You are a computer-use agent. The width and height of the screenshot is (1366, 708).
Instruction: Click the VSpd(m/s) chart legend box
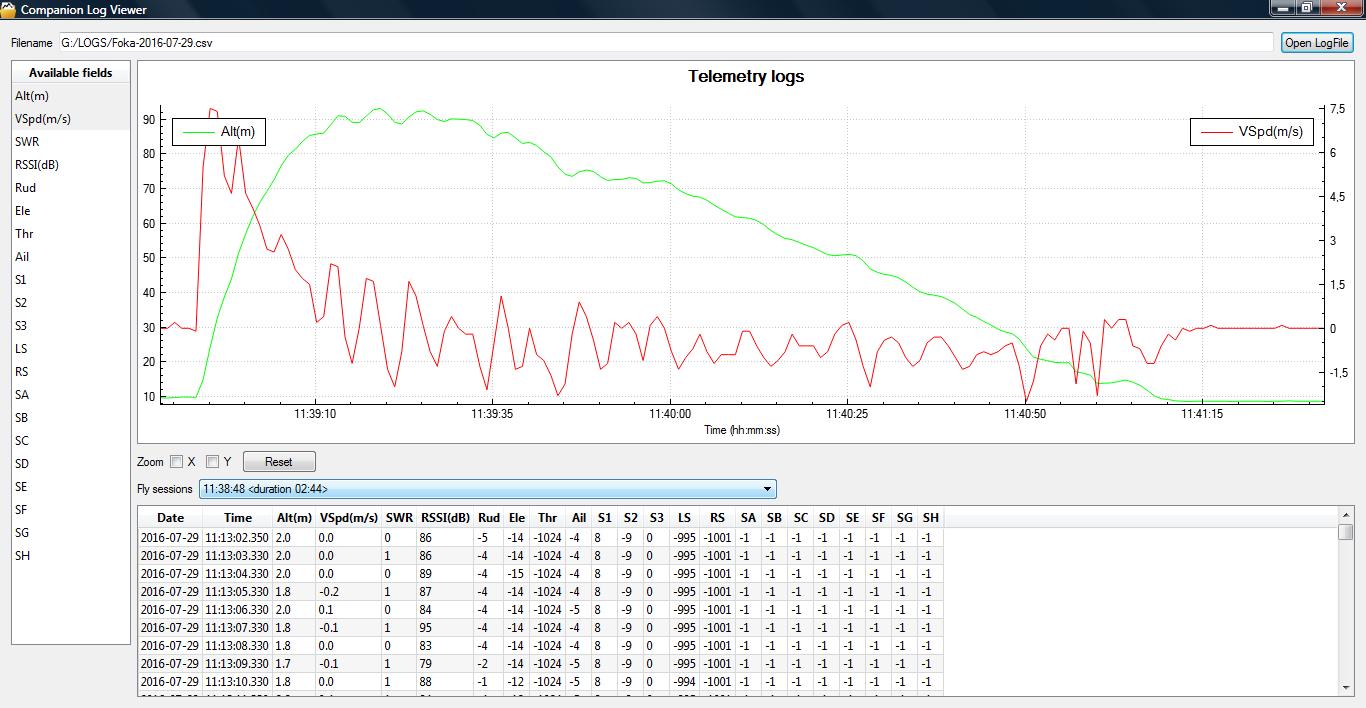pyautogui.click(x=1252, y=131)
